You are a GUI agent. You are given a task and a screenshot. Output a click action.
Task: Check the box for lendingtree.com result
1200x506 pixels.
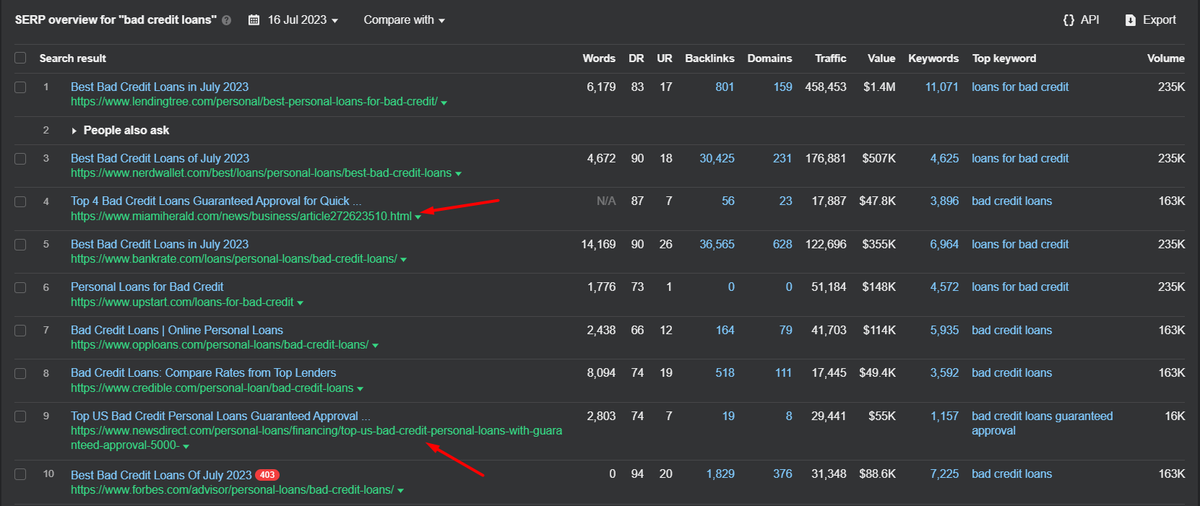(21, 88)
